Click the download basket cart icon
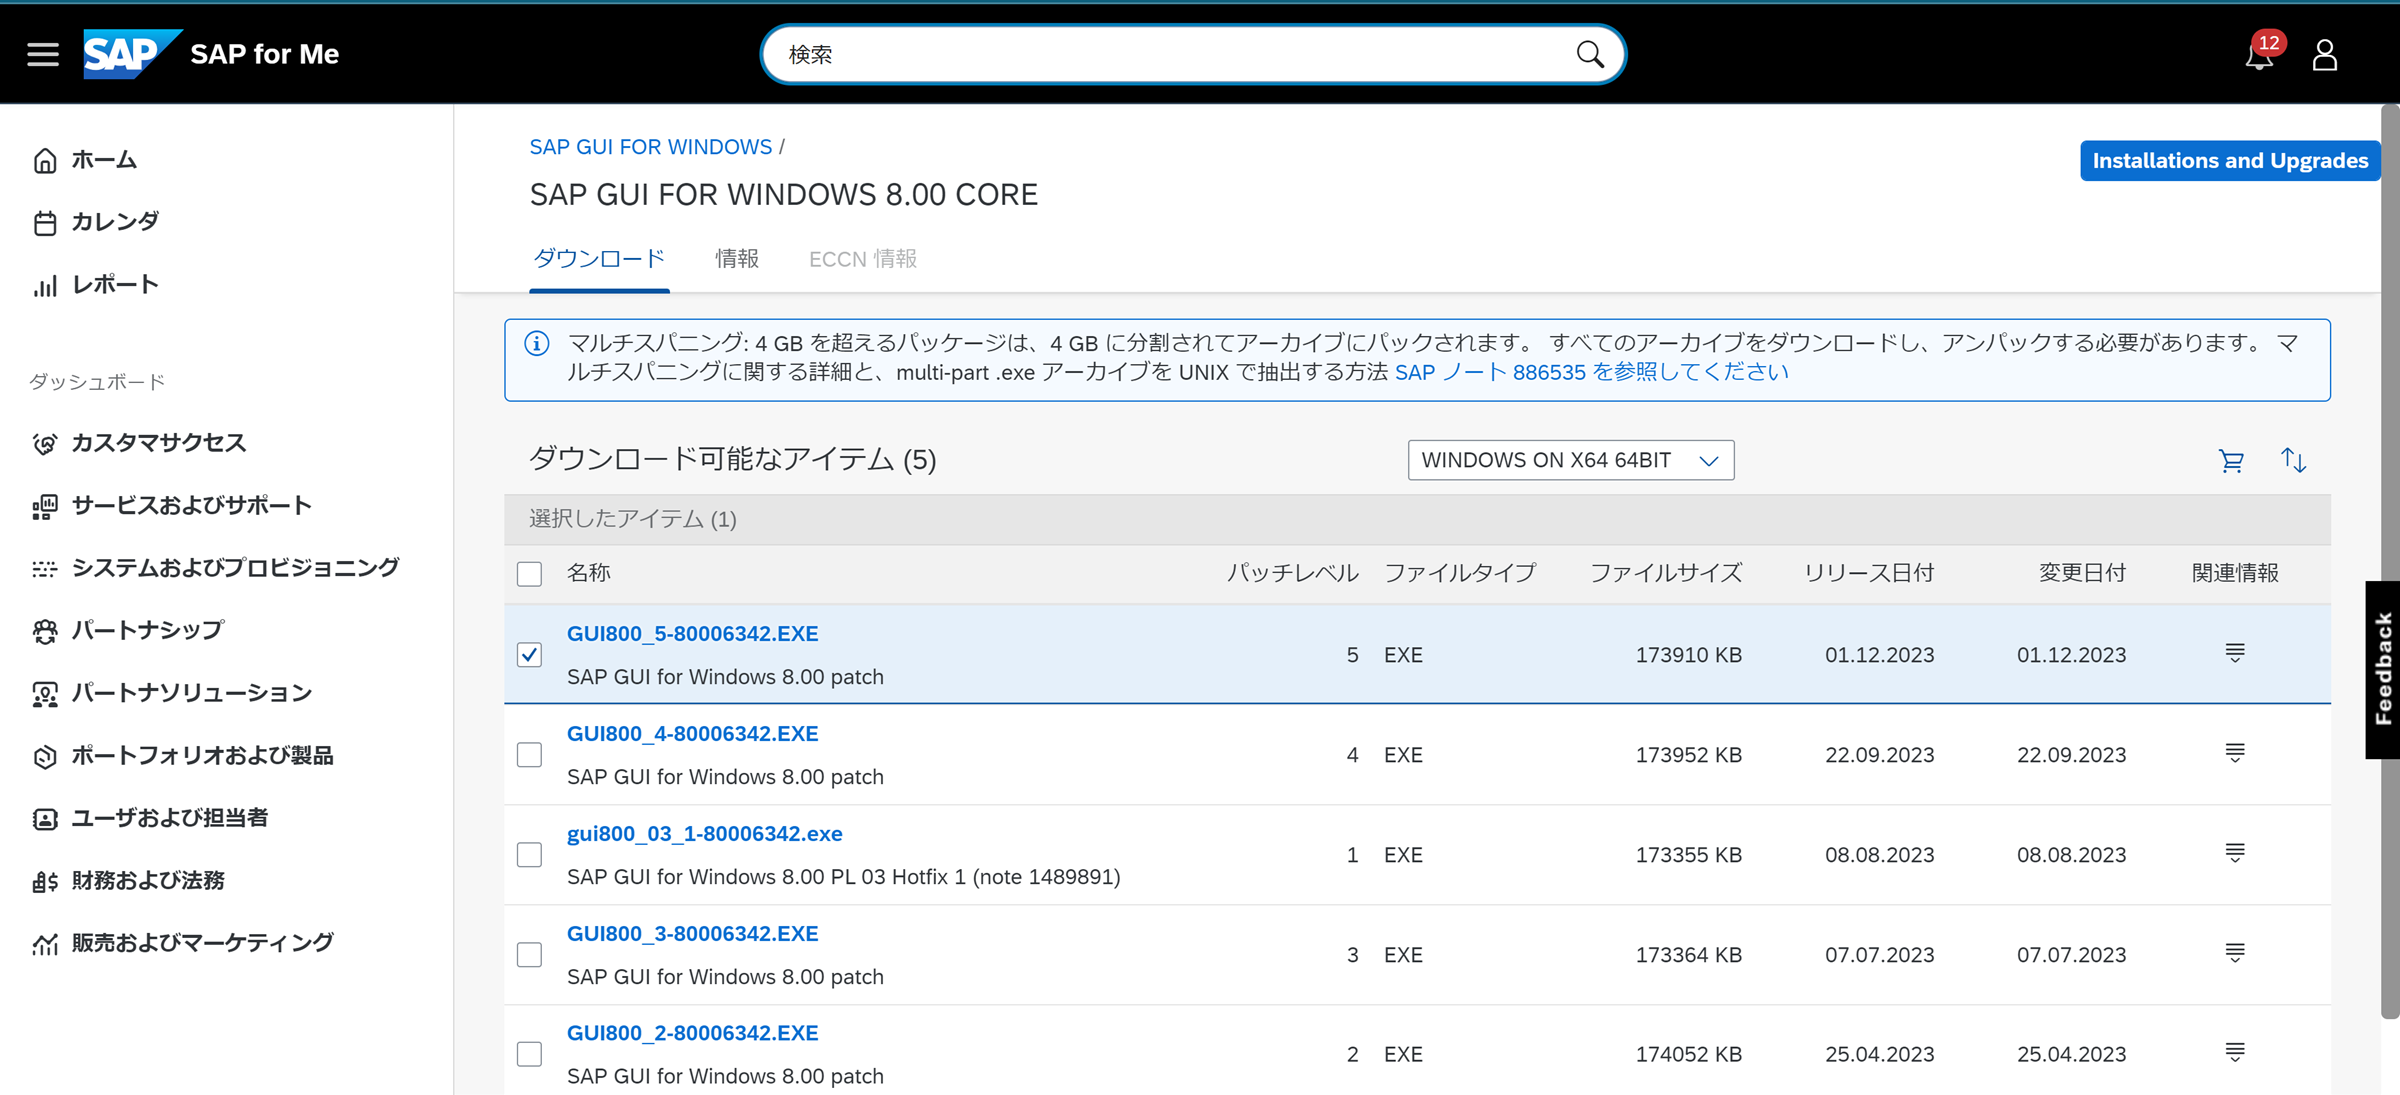This screenshot has width=2400, height=1095. 2231,461
